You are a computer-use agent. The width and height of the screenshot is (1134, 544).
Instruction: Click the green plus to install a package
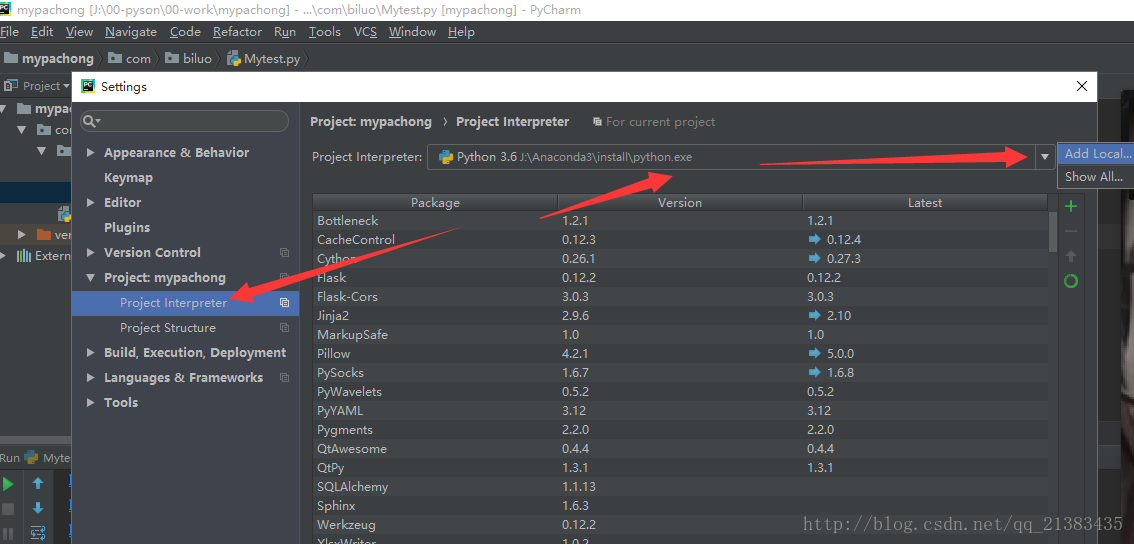point(1071,207)
